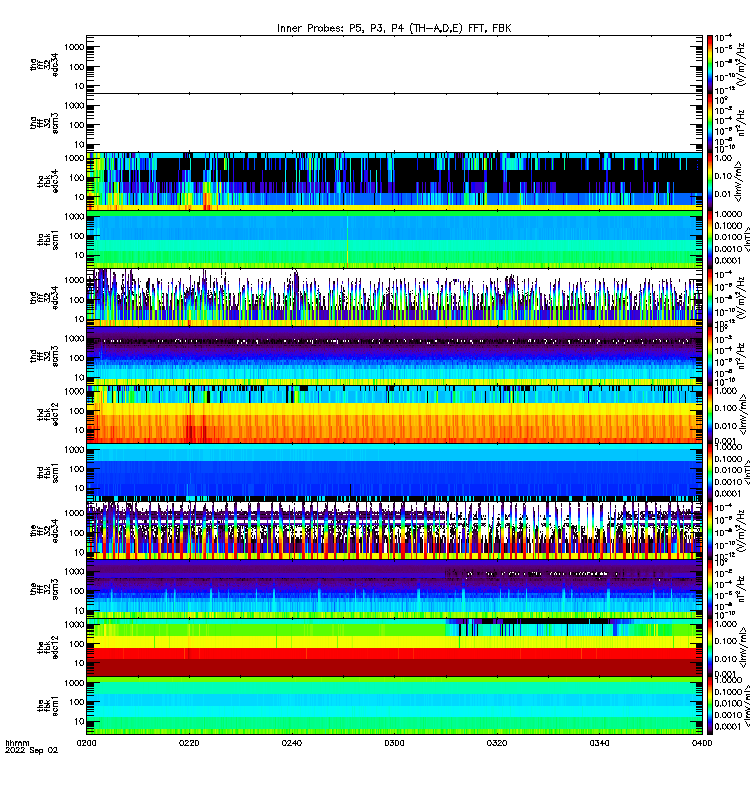750x800 pixels.
Task: Click the the fff edc34 spectrogram with red spikes
Action: pyautogui.click(x=394, y=530)
